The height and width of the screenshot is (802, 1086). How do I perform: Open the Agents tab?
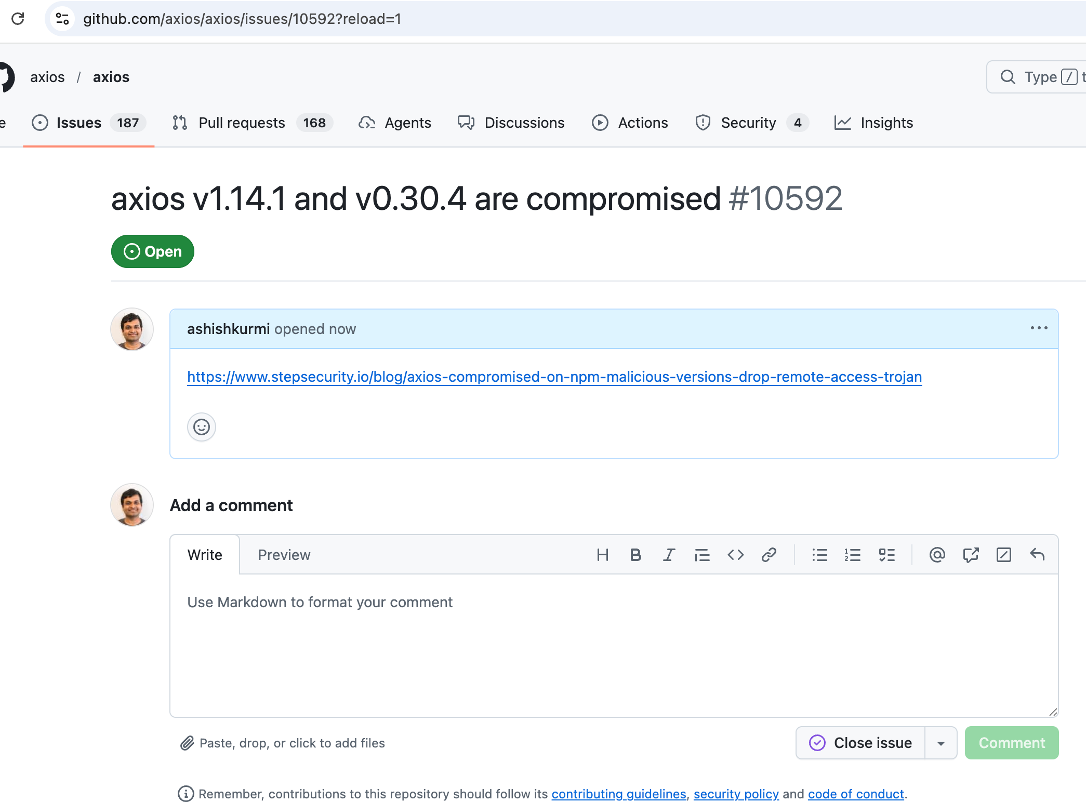pyautogui.click(x=395, y=123)
